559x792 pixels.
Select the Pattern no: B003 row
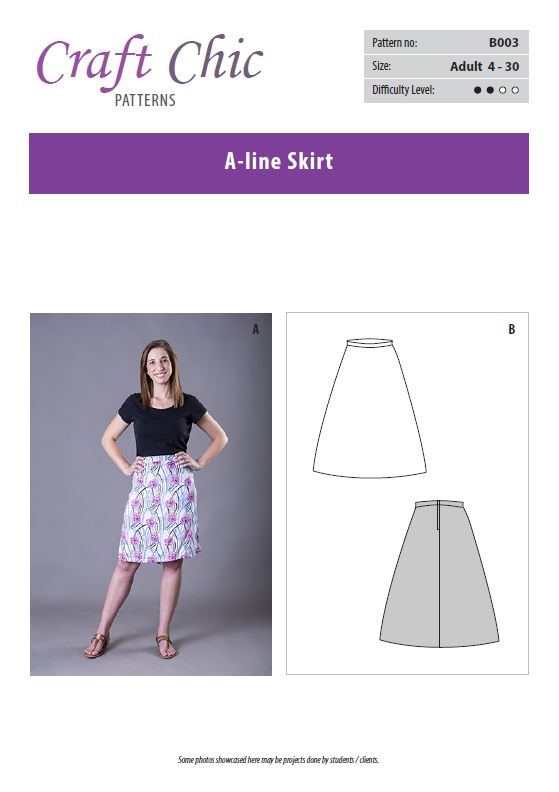click(x=446, y=42)
